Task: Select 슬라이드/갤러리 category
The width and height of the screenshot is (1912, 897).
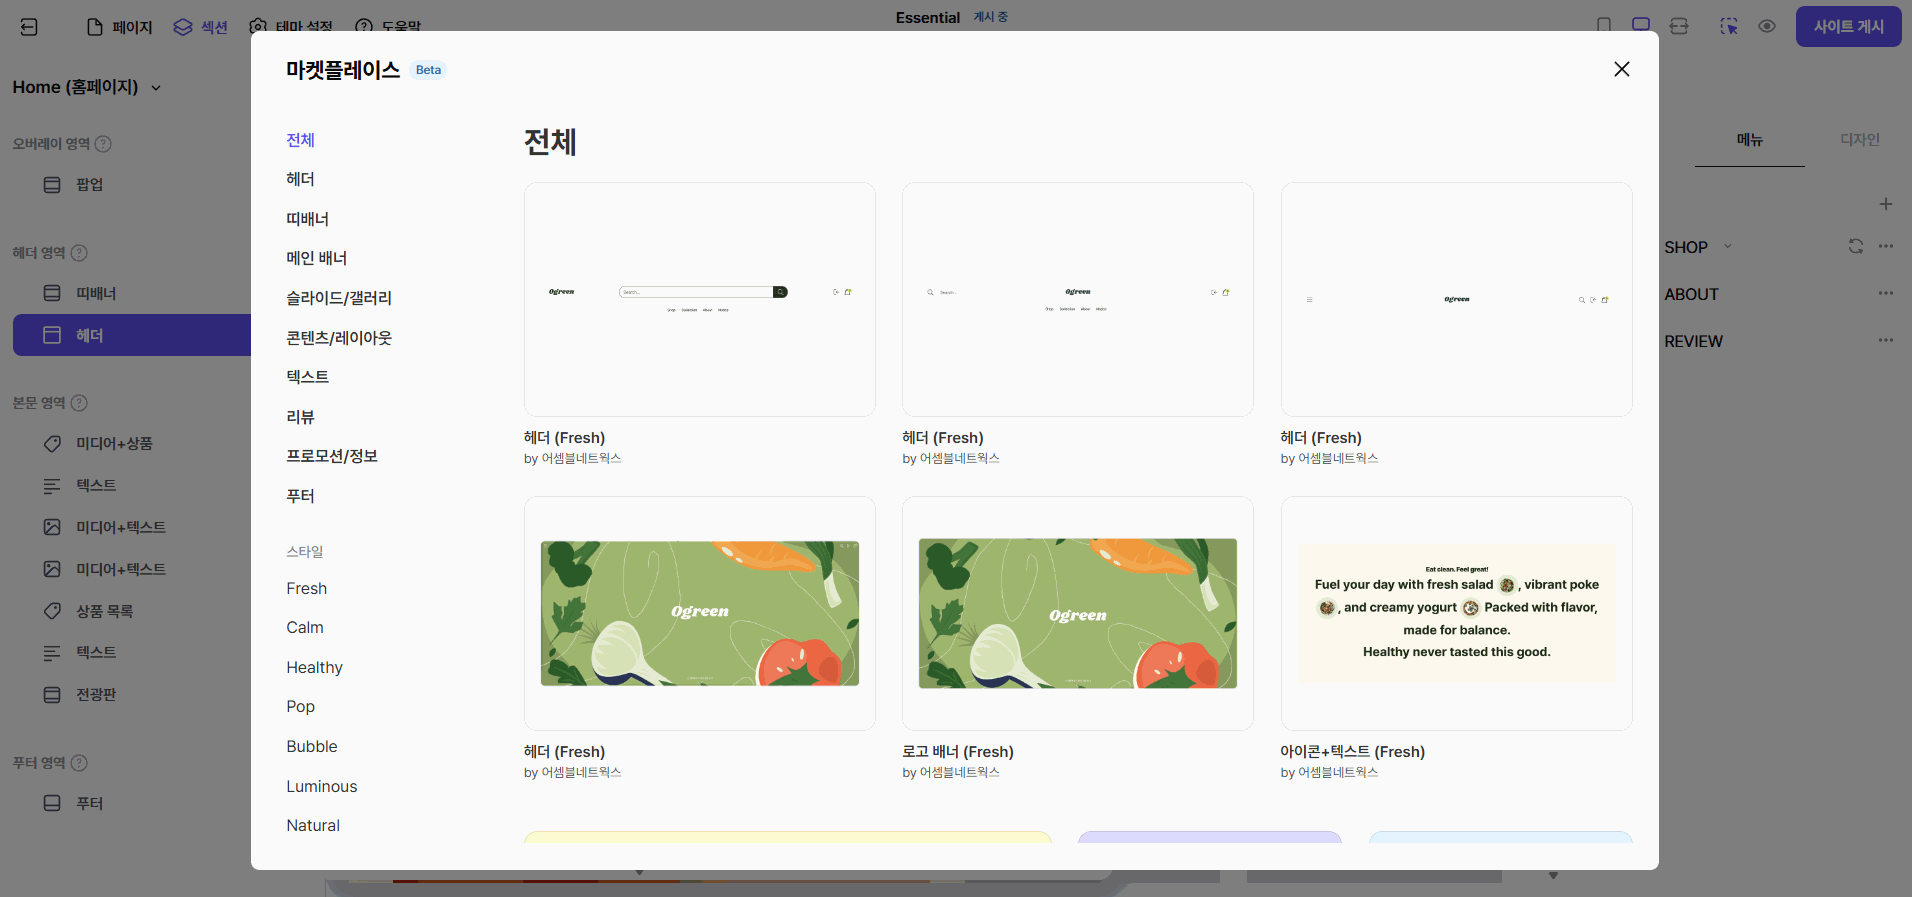Action: pyautogui.click(x=339, y=298)
